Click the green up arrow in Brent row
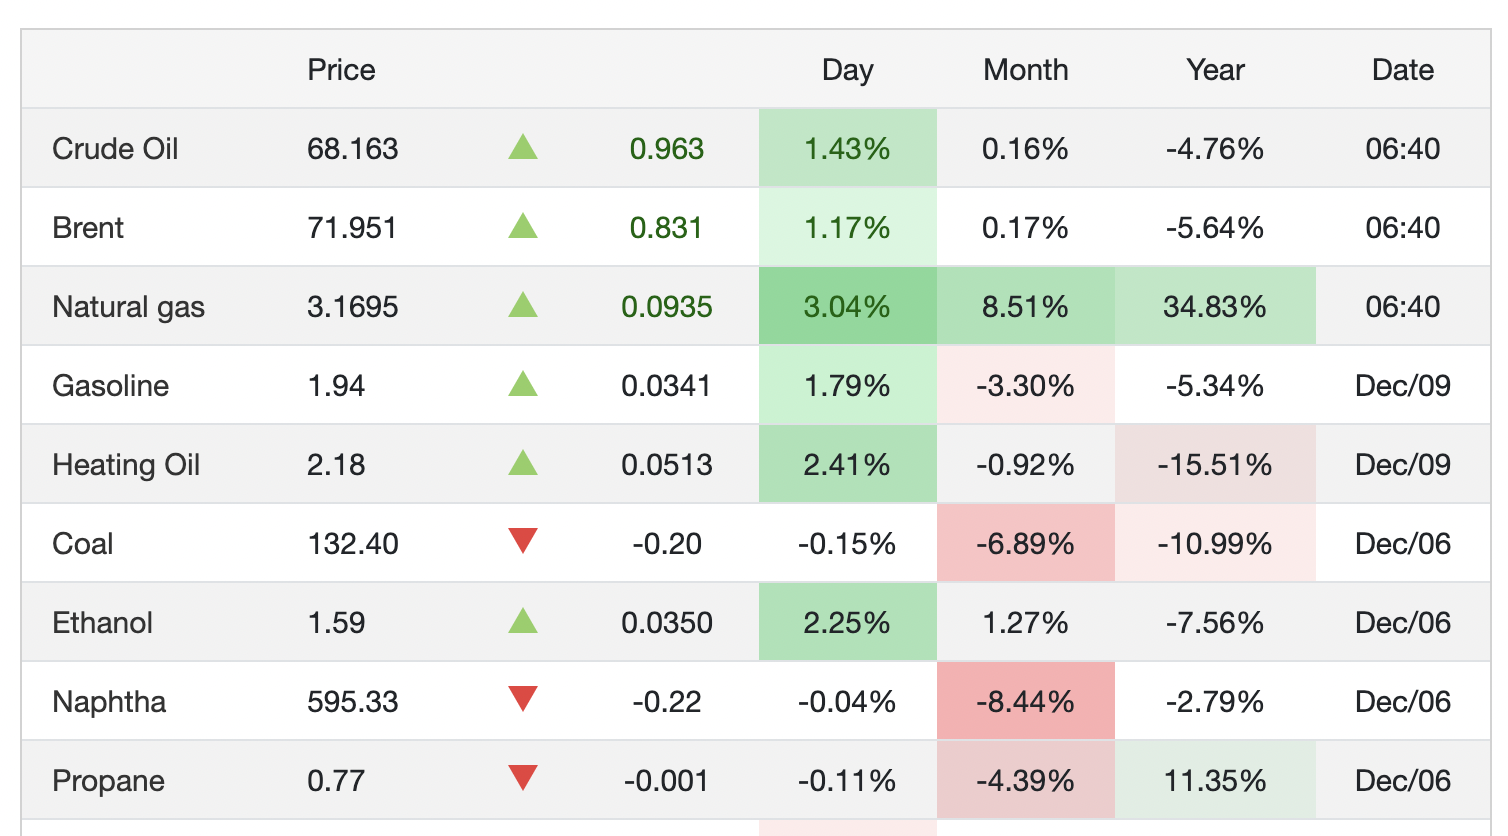Screen dimensions: 1508x836 point(523,226)
